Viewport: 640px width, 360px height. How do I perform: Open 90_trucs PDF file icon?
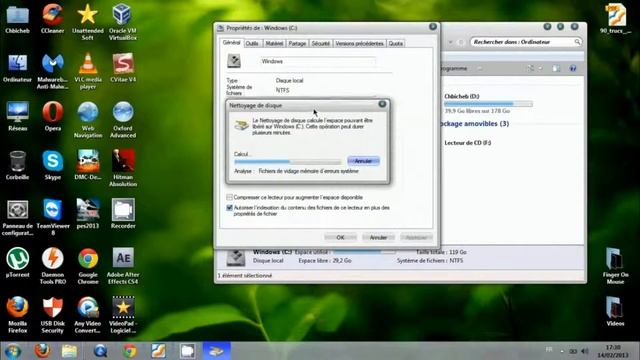click(x=616, y=18)
